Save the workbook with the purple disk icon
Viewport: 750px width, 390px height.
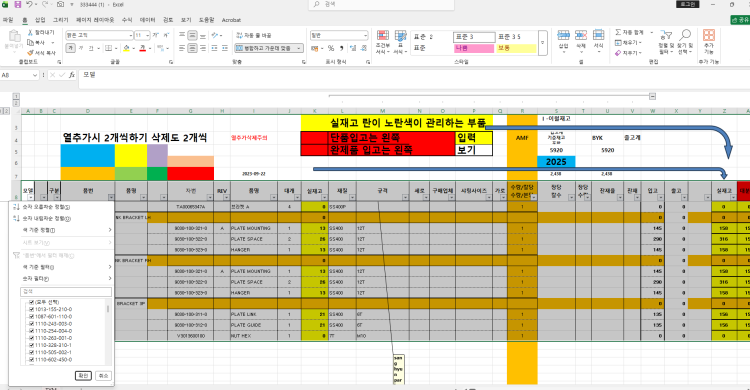click(18, 4)
